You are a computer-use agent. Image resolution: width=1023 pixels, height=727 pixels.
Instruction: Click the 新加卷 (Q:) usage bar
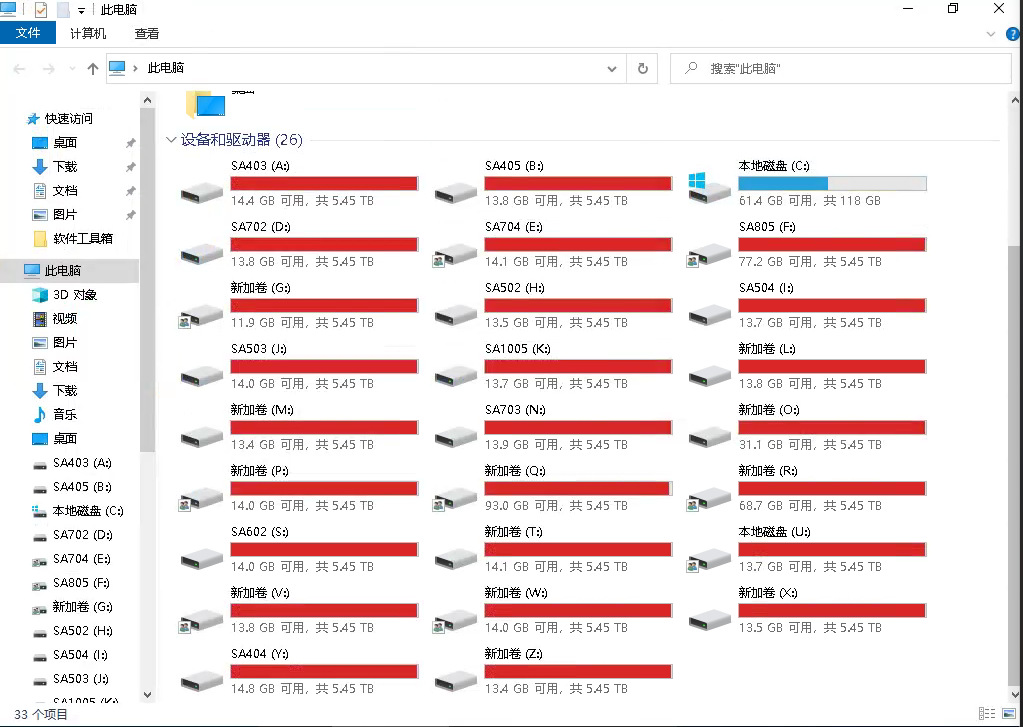[578, 488]
